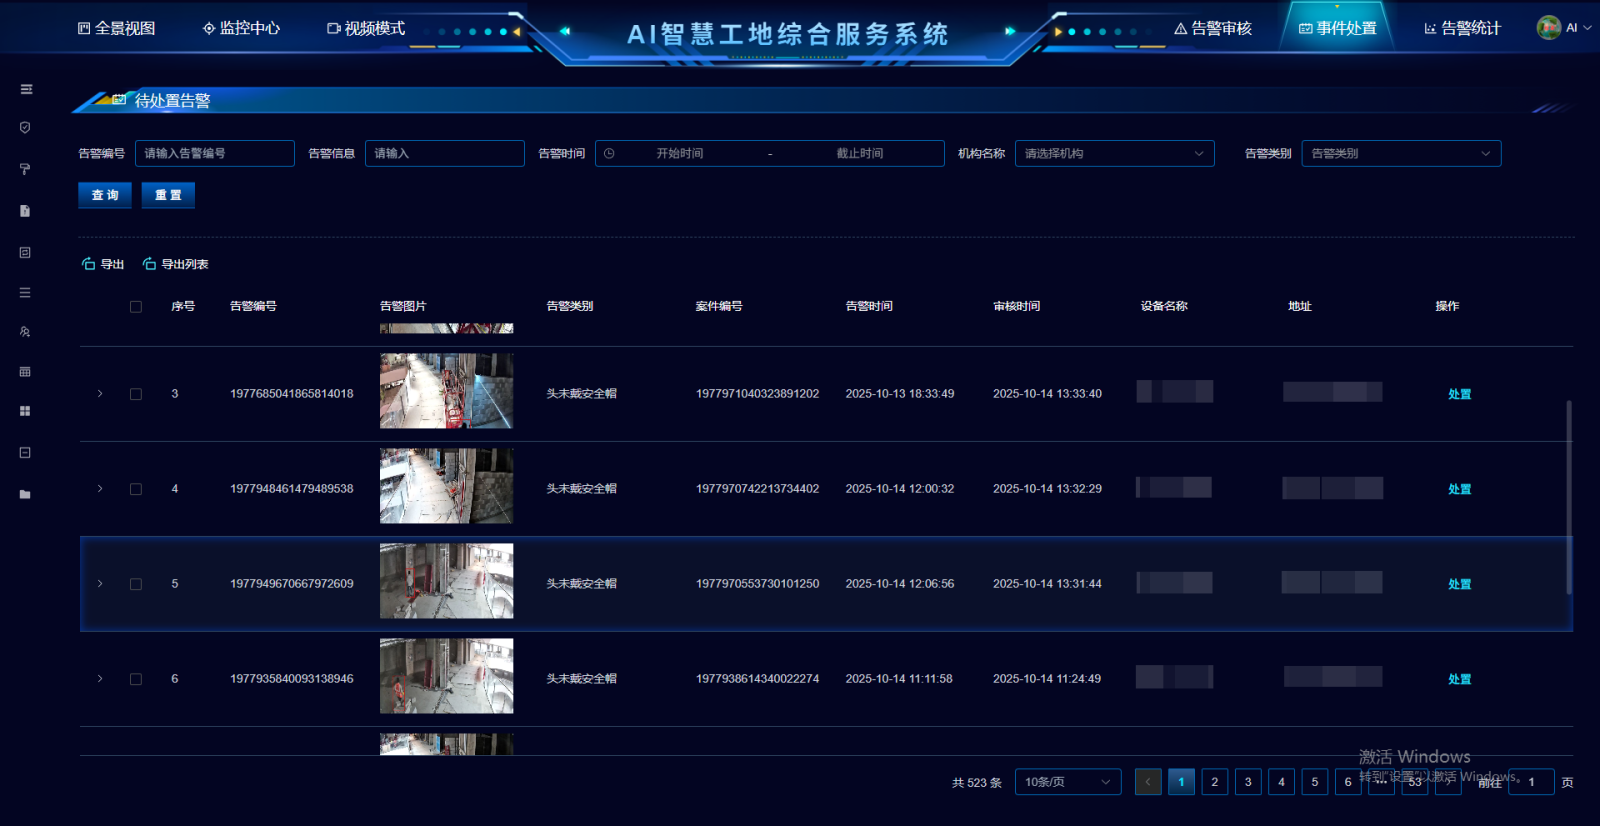Click the 查询 search button
The image size is (1600, 826).
(x=105, y=195)
